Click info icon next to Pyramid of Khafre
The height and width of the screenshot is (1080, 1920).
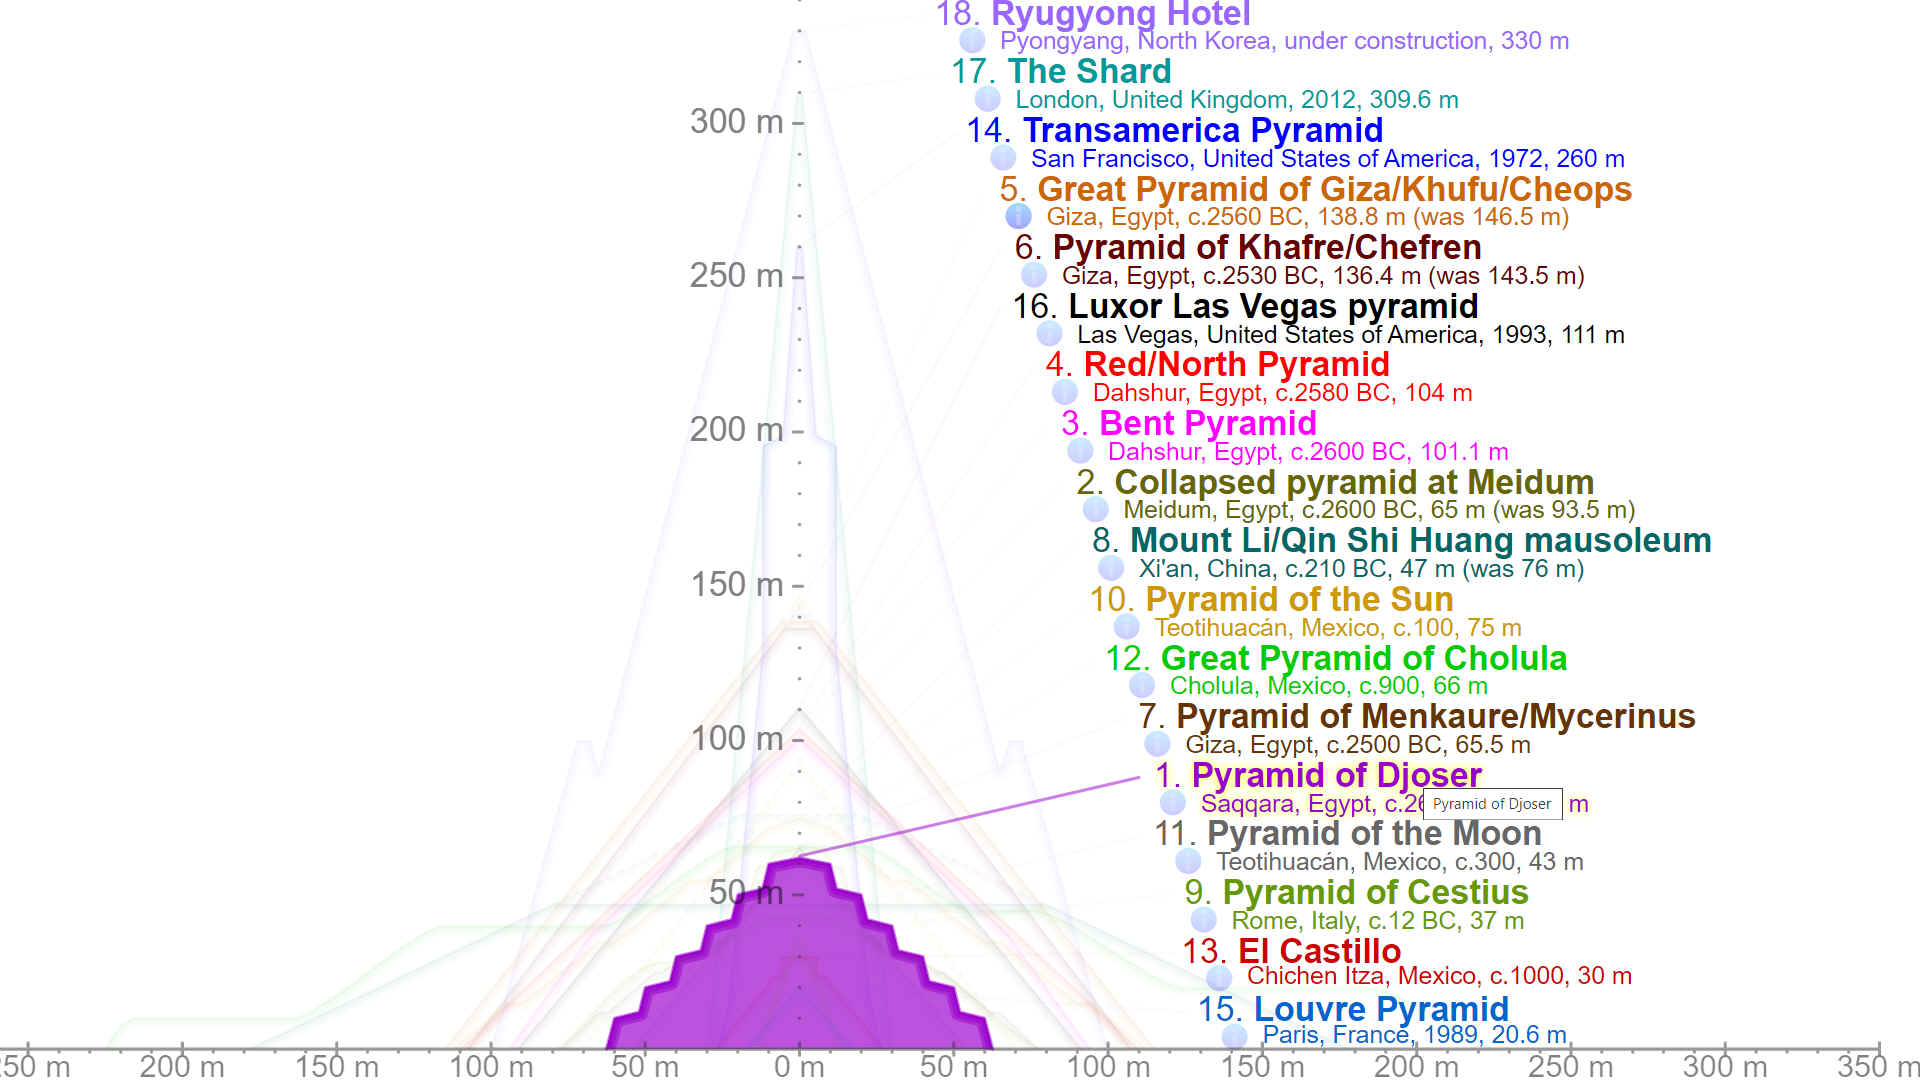pos(1034,274)
